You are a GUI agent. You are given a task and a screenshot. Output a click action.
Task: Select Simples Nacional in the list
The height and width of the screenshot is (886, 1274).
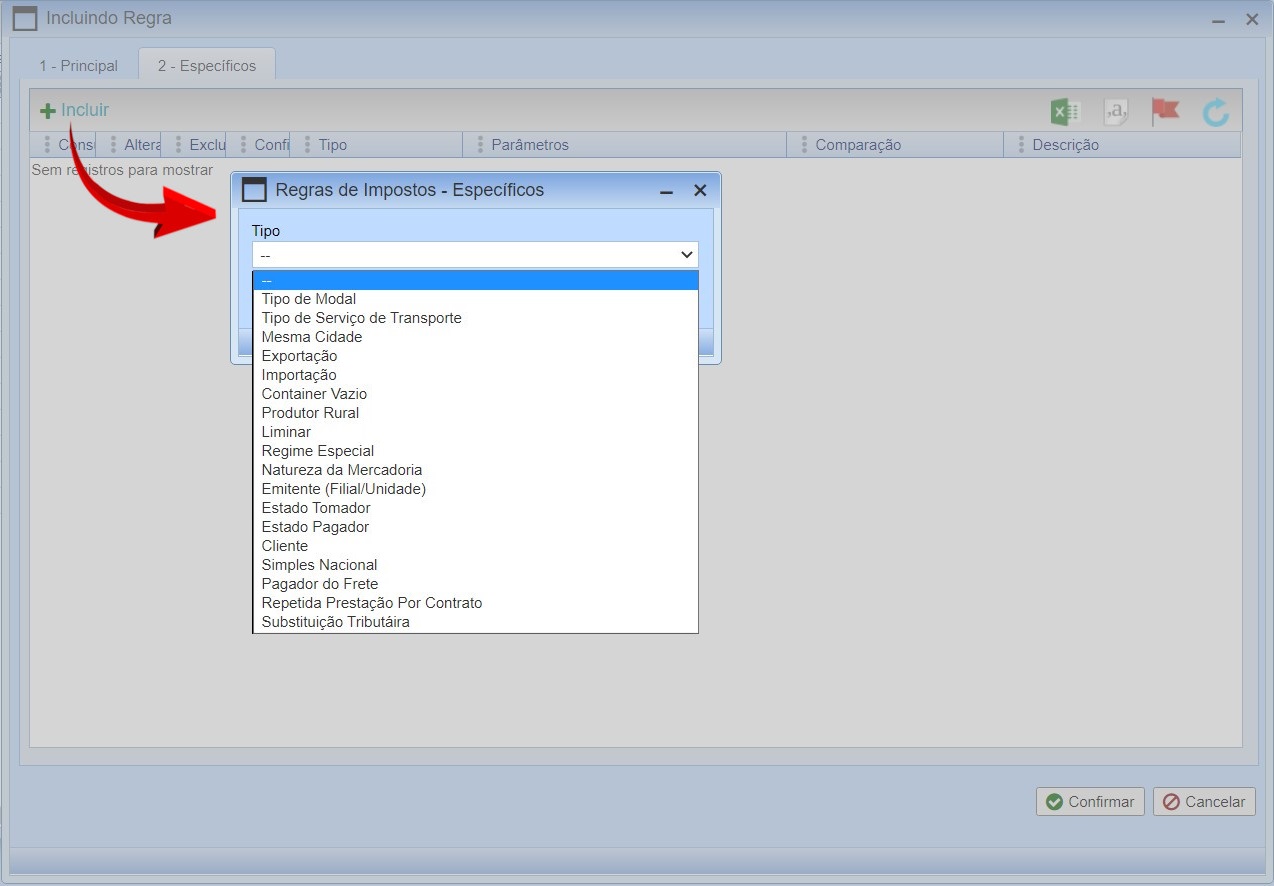pyautogui.click(x=319, y=565)
